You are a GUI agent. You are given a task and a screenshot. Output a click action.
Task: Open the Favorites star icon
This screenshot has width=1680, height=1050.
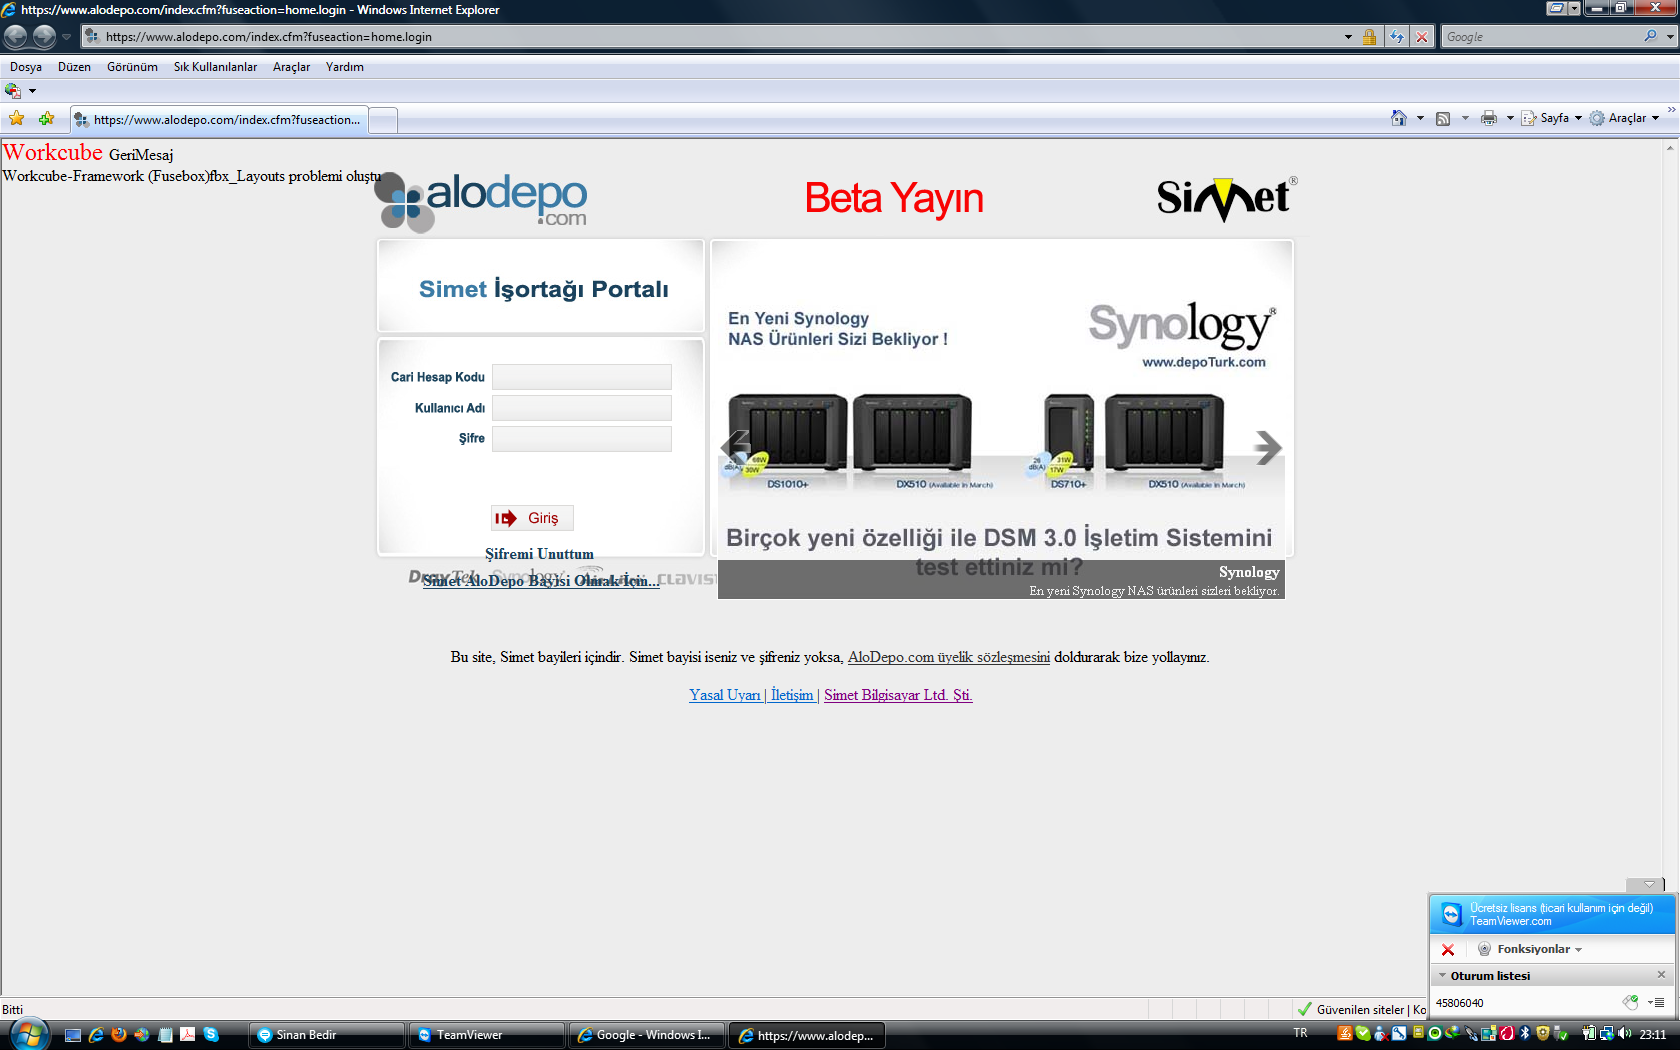(17, 119)
